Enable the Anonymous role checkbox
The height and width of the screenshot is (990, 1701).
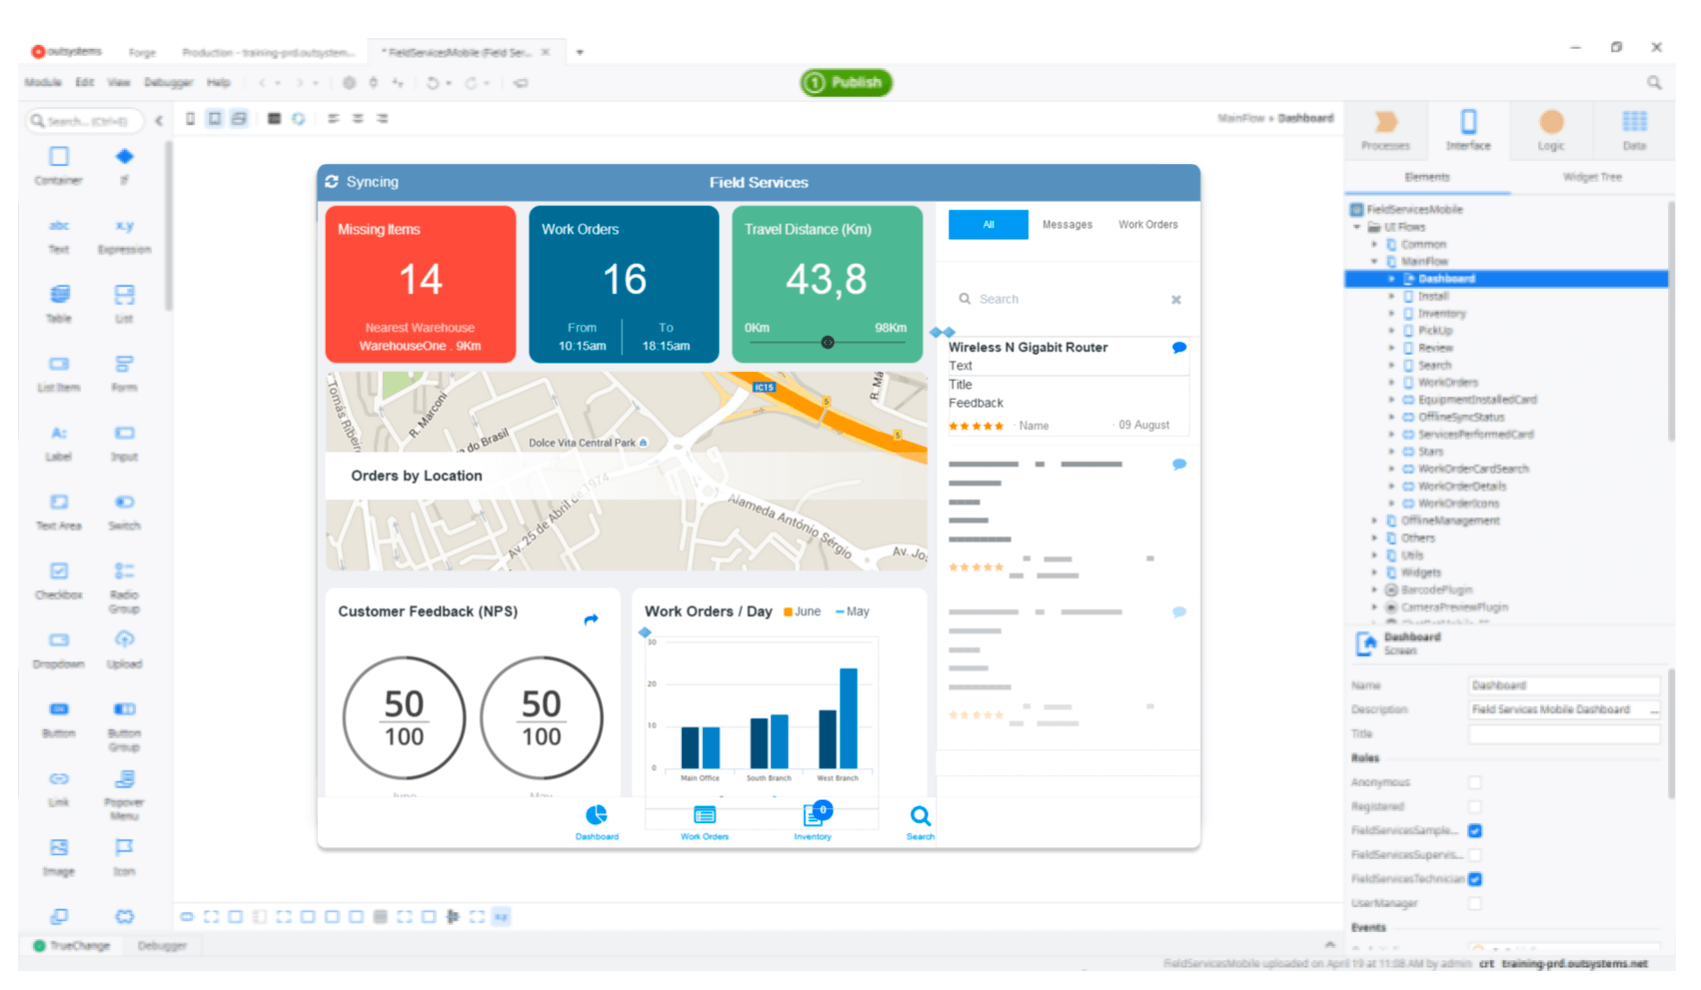[1475, 783]
